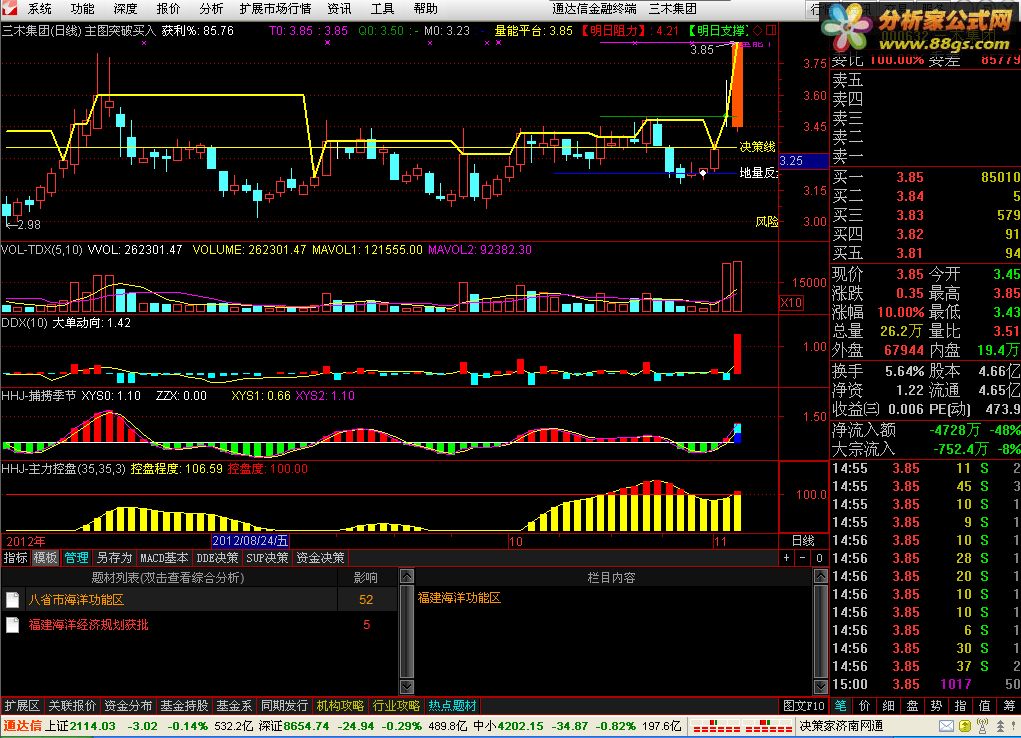The image size is (1021, 738).
Task: Switch to the 基金持股 tab
Action: 184,705
